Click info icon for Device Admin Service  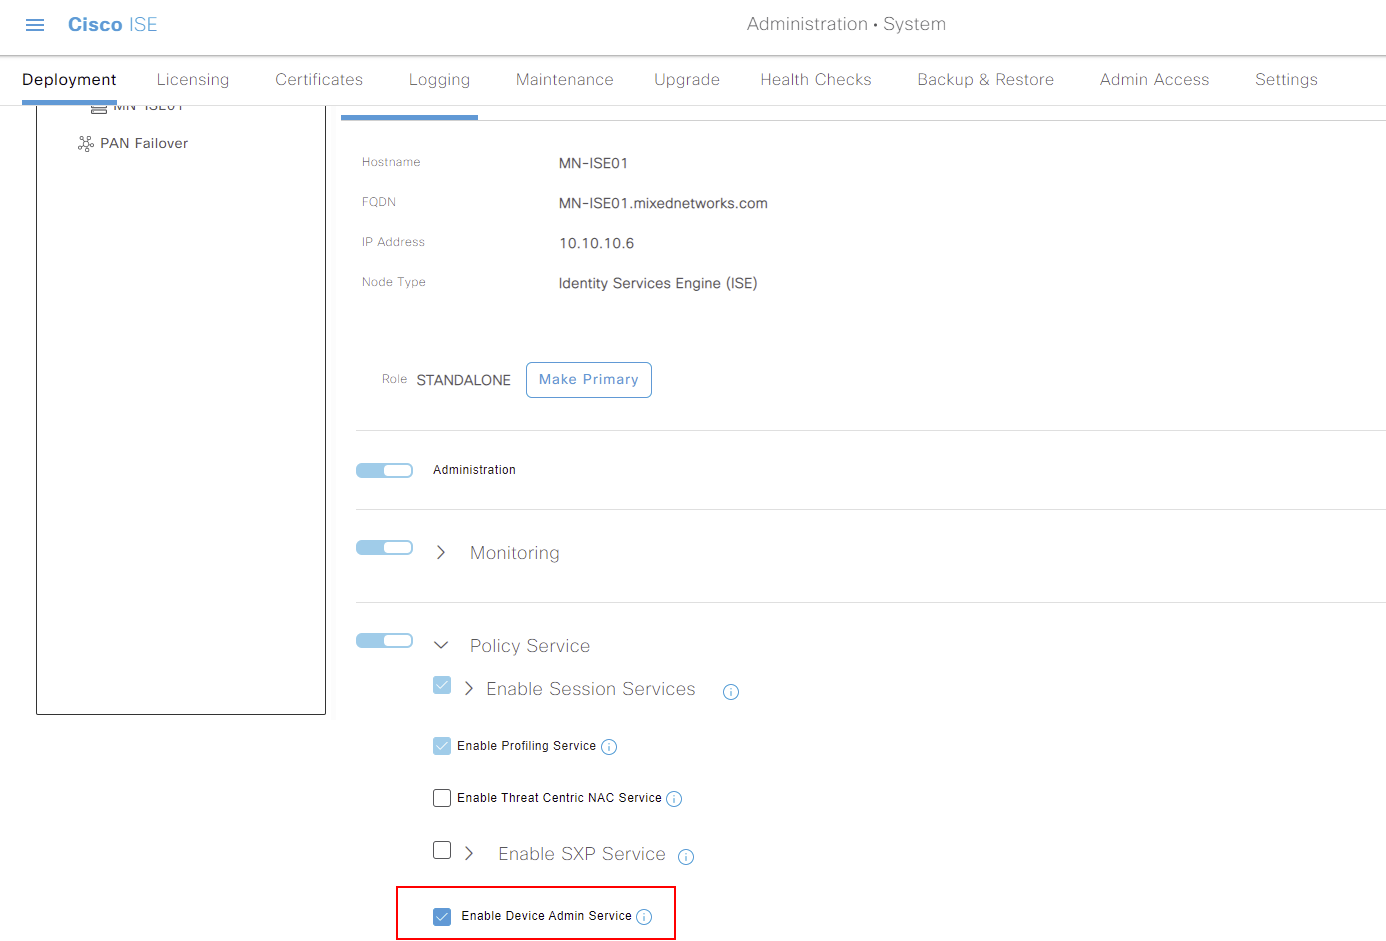click(x=644, y=917)
